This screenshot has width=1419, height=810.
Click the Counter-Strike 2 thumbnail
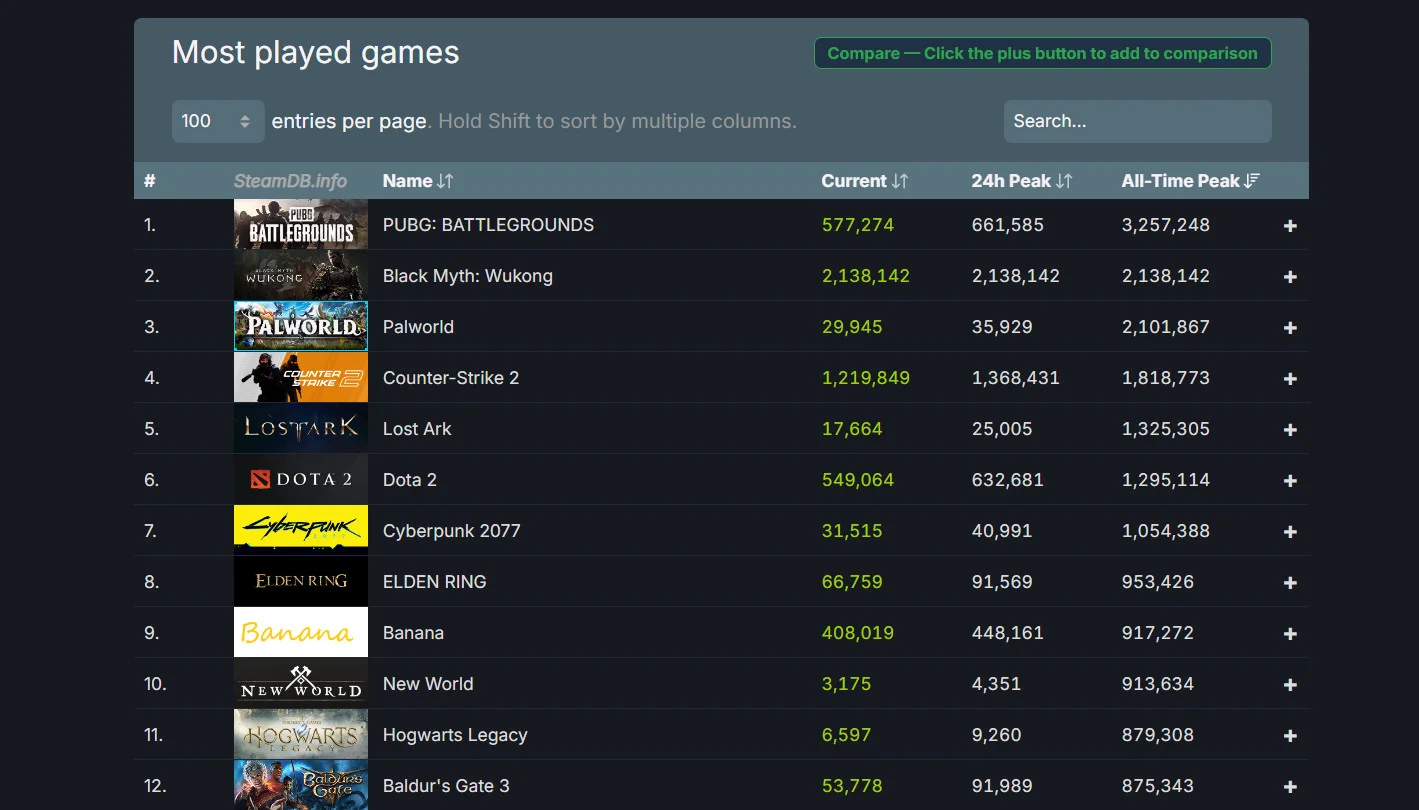(x=301, y=377)
